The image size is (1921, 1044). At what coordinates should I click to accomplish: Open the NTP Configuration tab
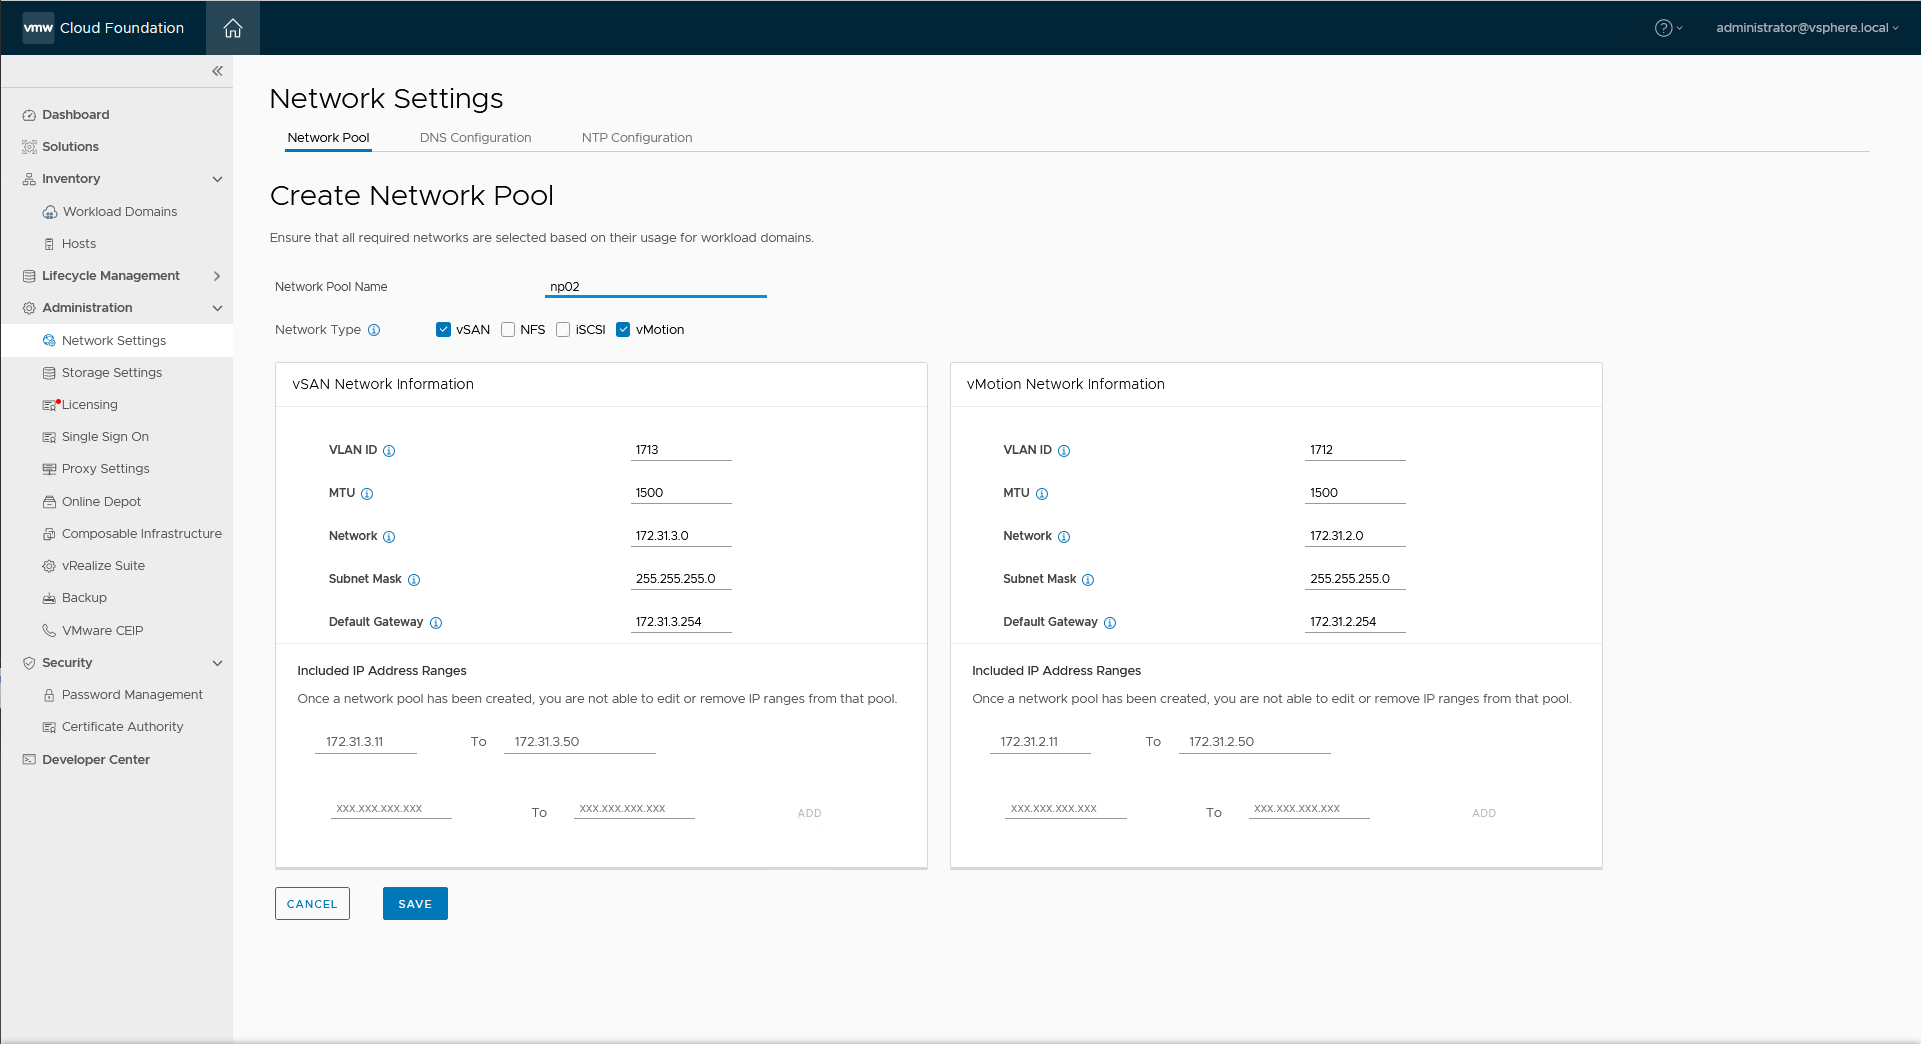[x=636, y=137]
